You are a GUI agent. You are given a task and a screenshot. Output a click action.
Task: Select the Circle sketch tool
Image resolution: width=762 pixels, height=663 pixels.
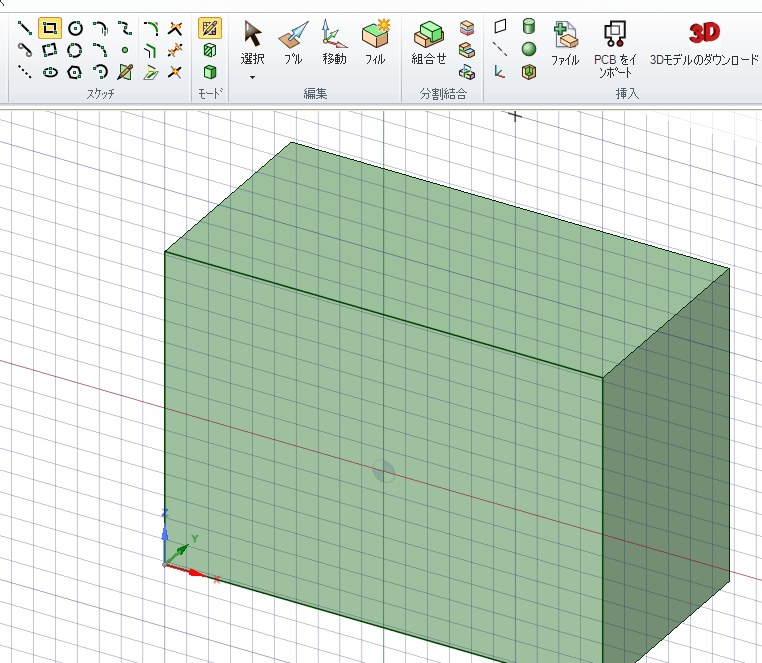75,28
